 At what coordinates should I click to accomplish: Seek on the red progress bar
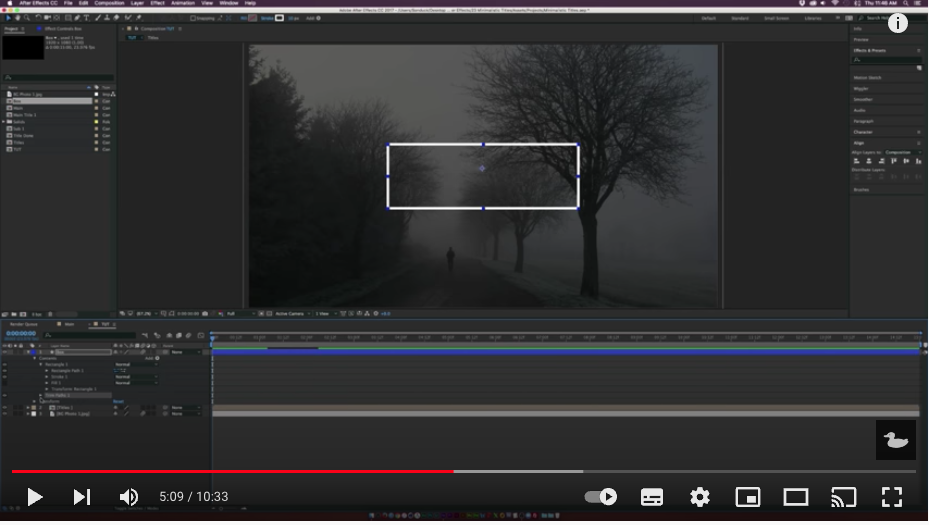tap(232, 472)
